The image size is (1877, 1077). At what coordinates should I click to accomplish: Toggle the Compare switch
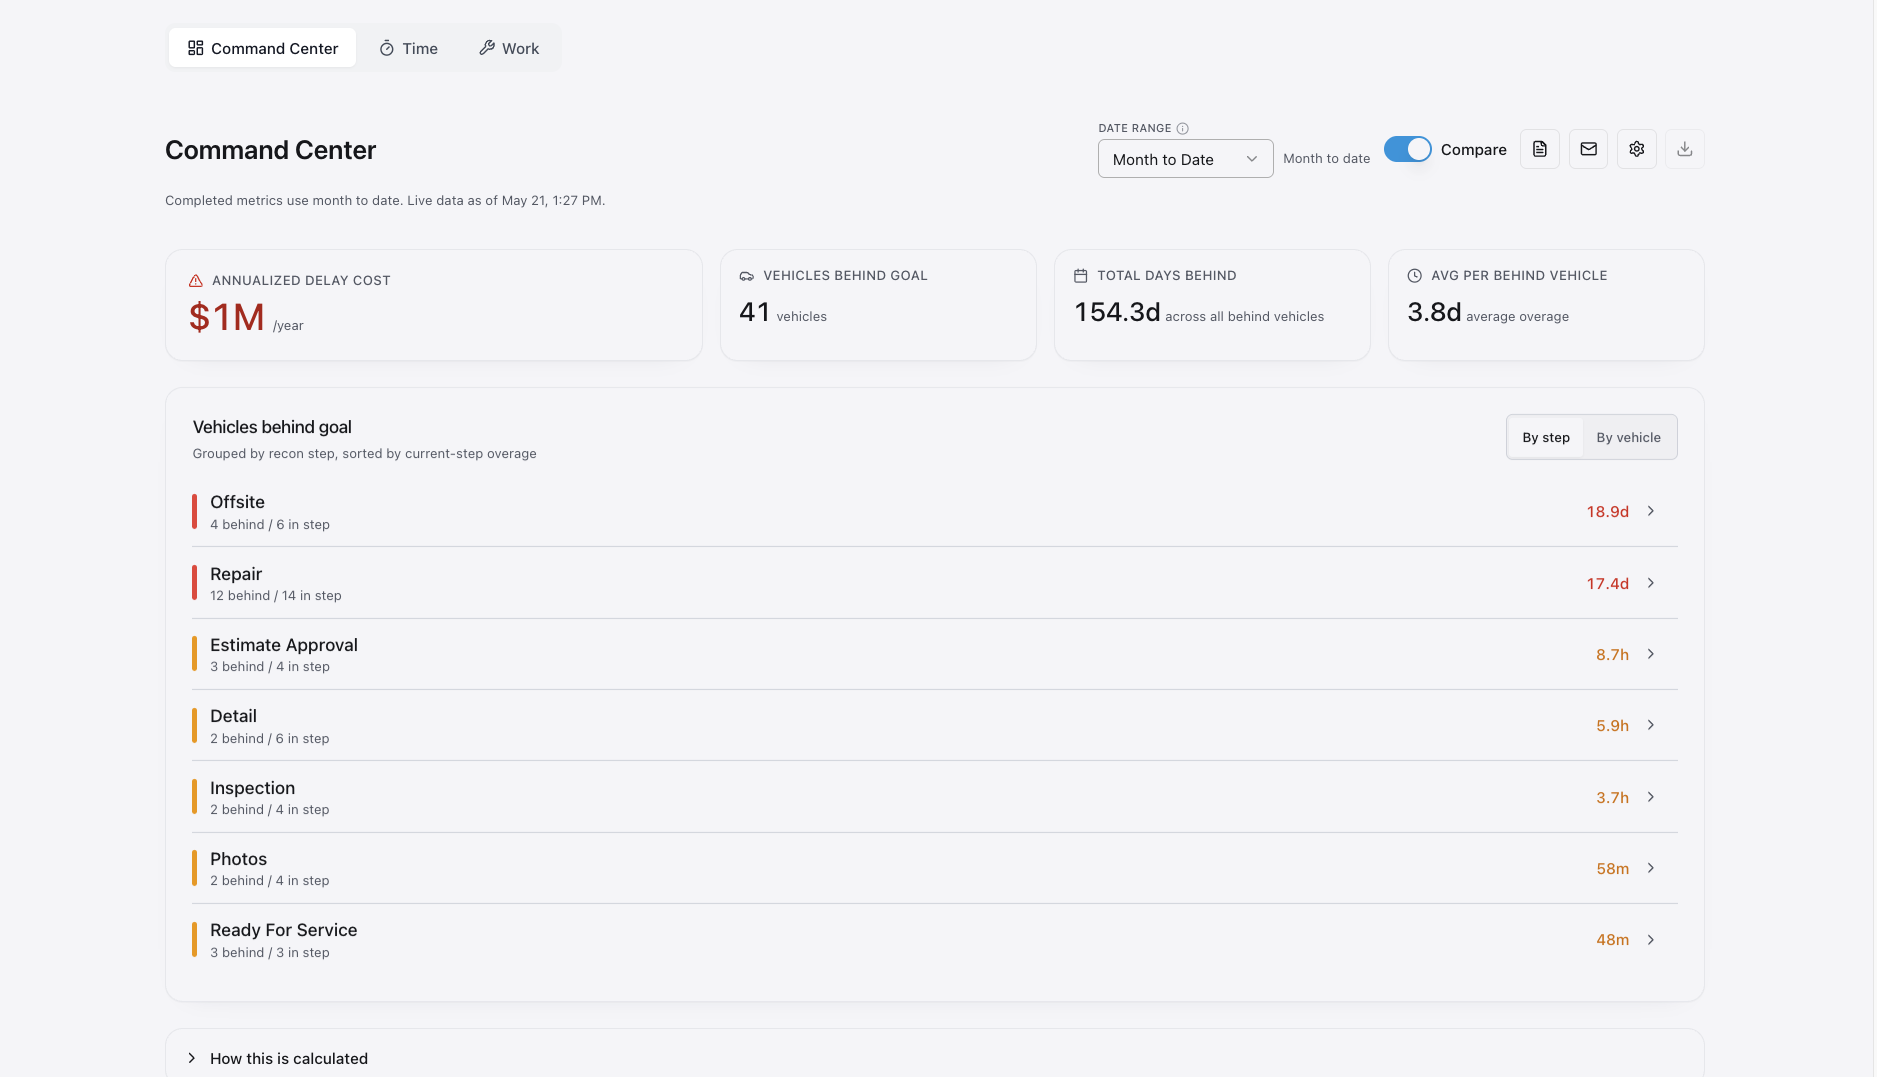[1407, 149]
